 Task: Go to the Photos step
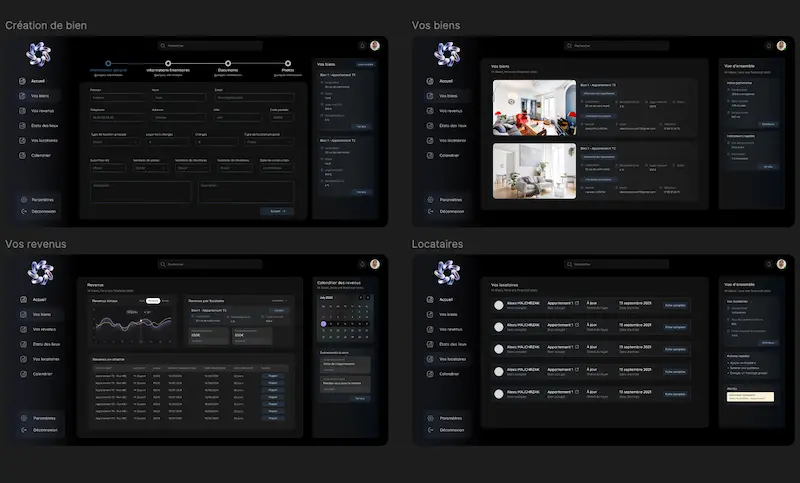coord(288,68)
